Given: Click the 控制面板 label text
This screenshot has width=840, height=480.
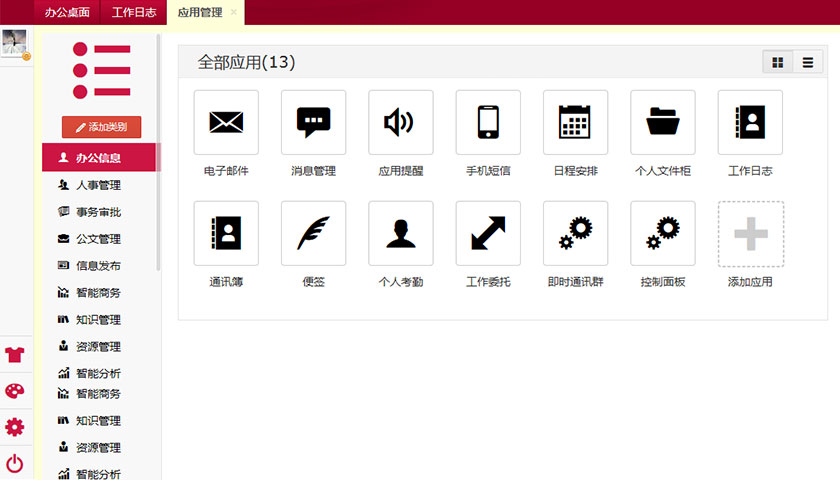Looking at the screenshot, I should tap(663, 282).
